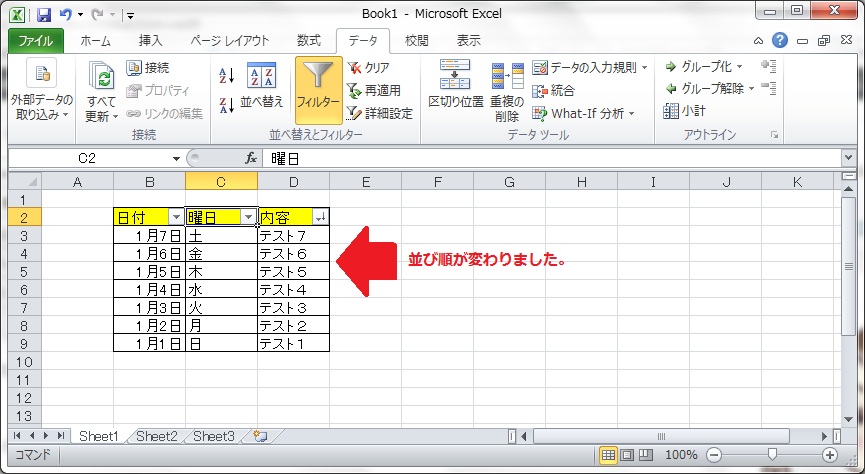Click 区切り位置 text to columns
This screenshot has width=865, height=474.
(x=456, y=84)
